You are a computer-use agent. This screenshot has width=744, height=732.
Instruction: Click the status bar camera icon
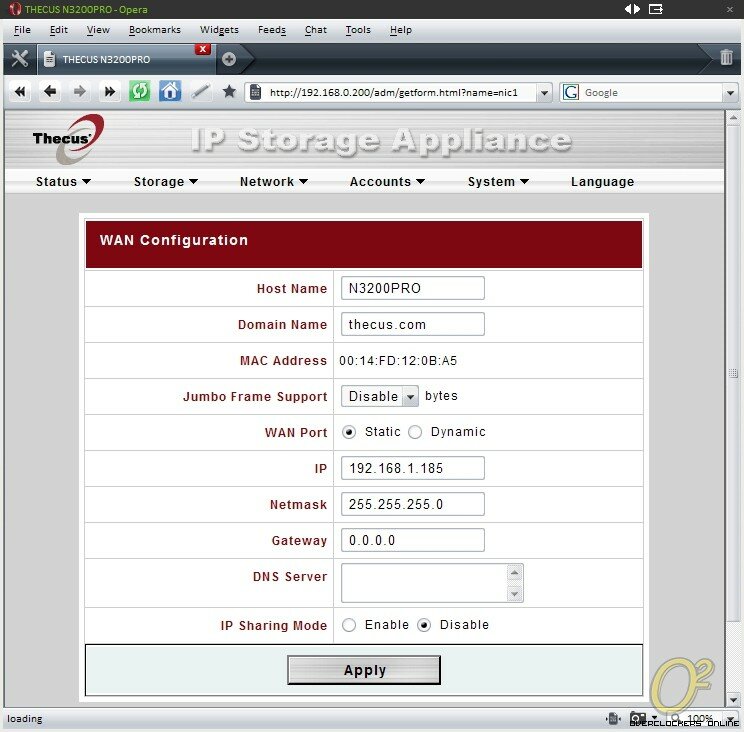tap(638, 718)
